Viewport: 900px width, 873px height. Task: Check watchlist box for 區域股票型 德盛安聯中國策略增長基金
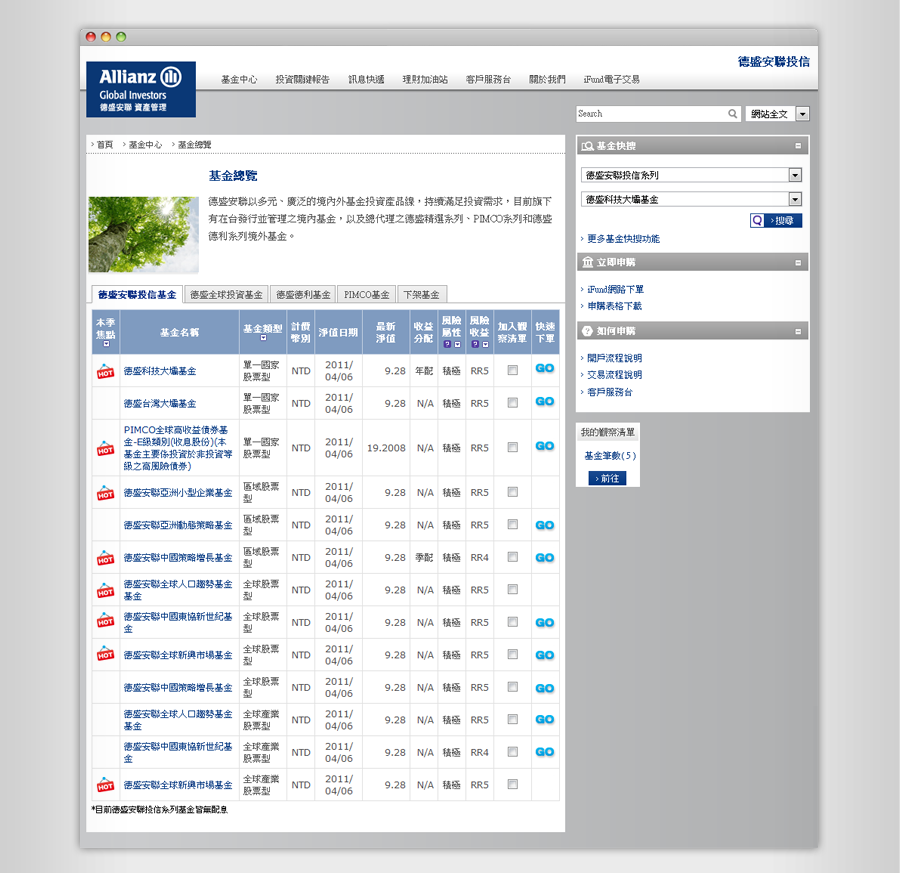(513, 557)
